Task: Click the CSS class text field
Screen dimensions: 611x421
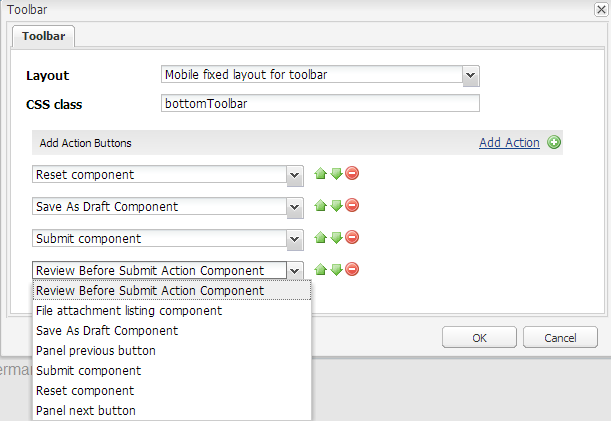Action: (x=320, y=103)
